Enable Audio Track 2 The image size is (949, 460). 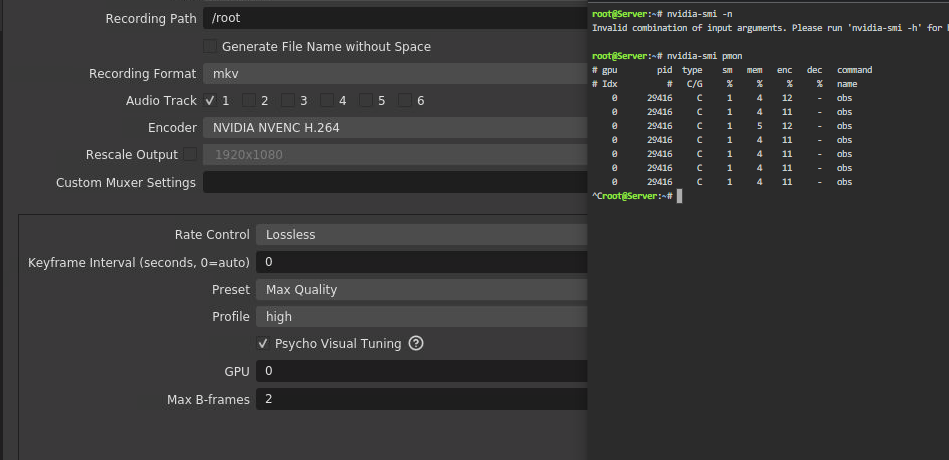249,100
